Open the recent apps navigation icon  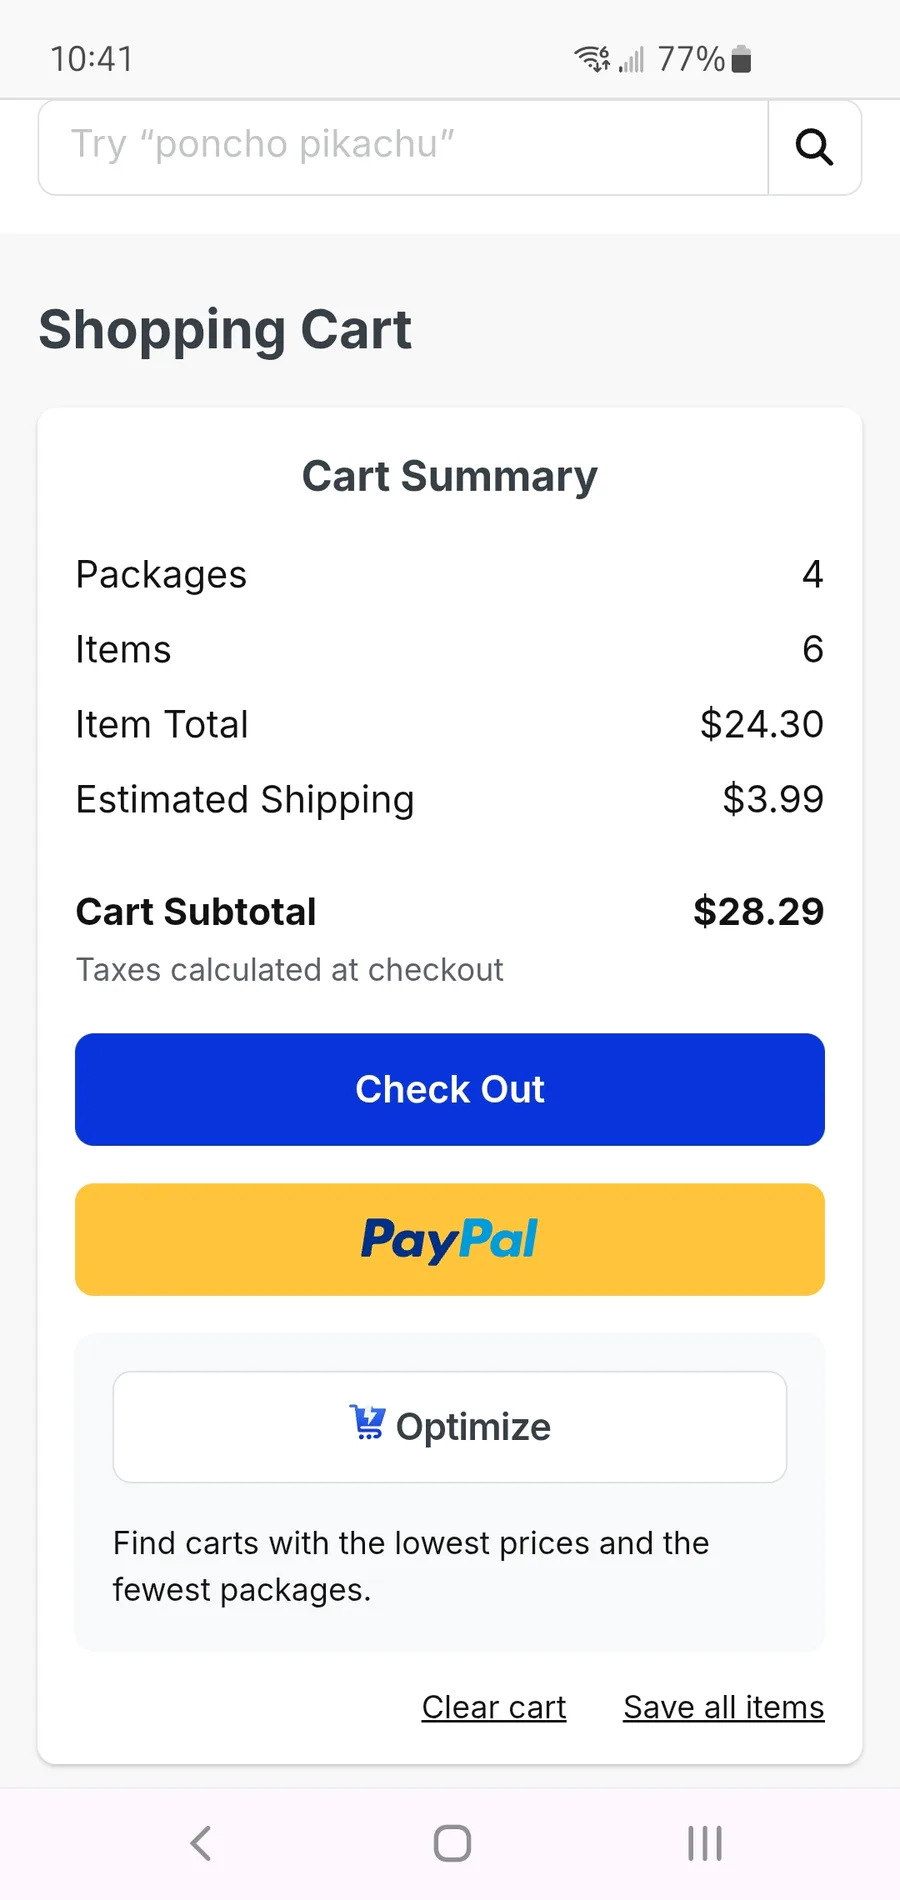click(704, 1843)
